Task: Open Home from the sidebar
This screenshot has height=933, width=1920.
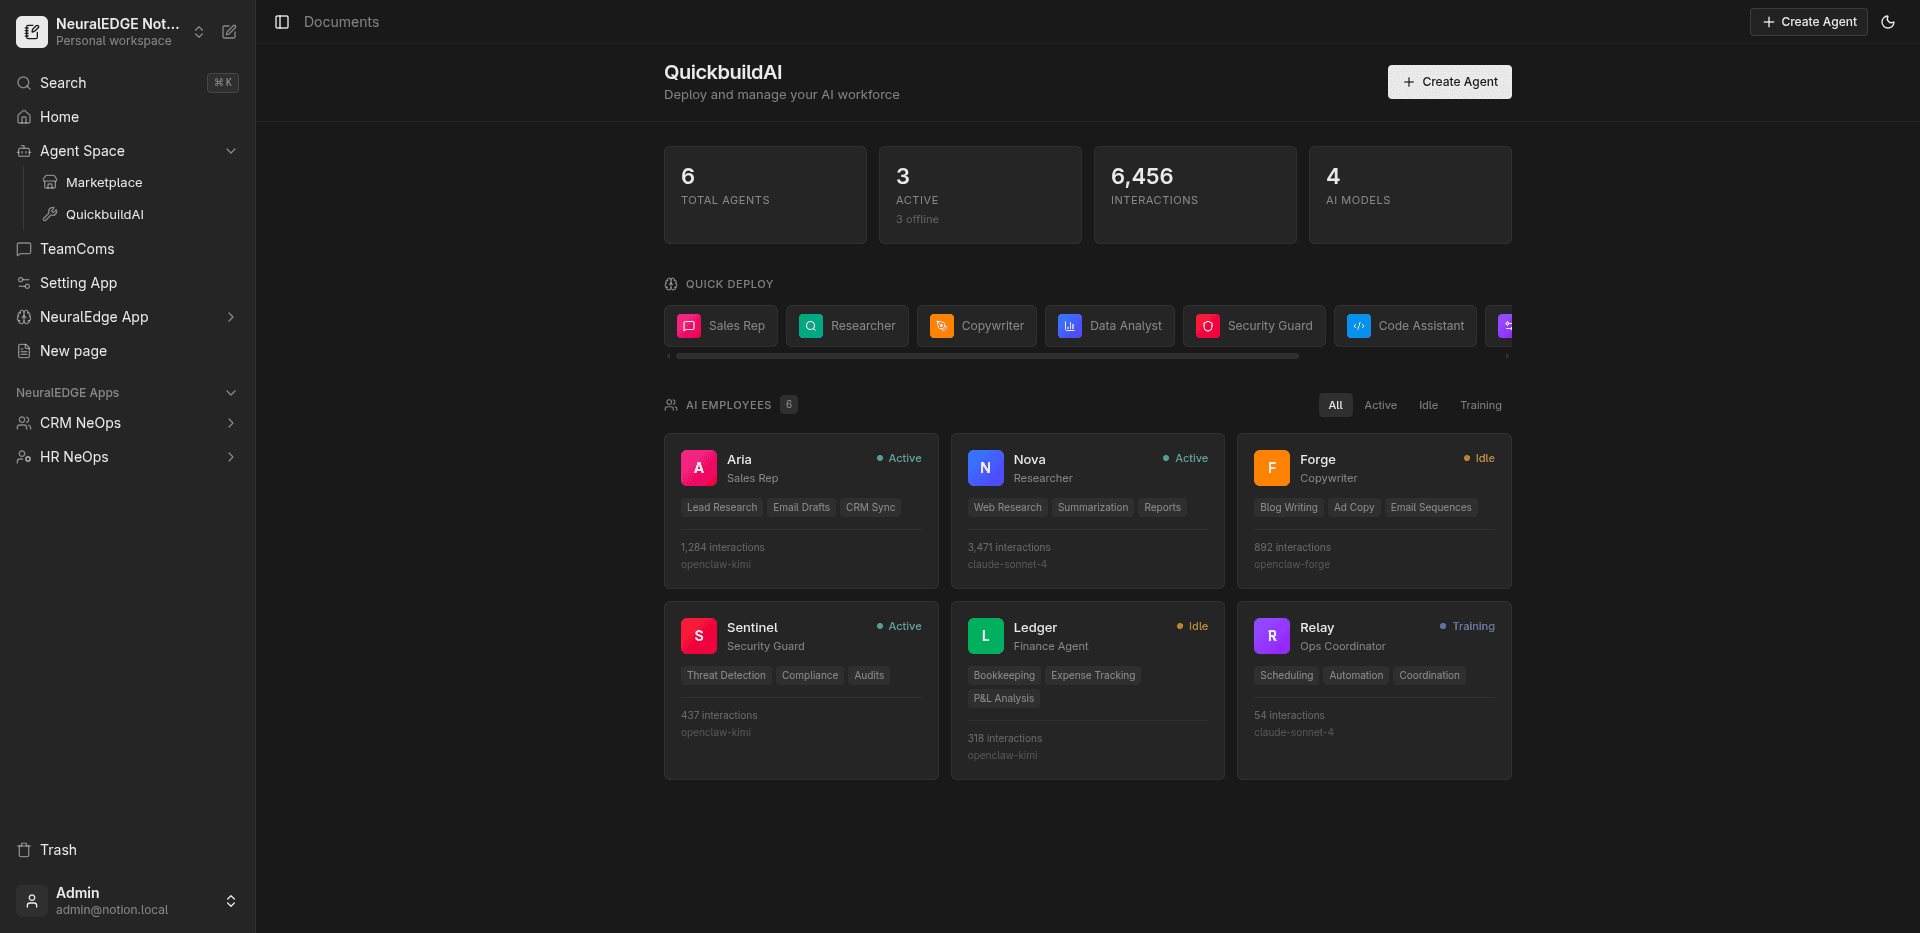Action: [58, 117]
